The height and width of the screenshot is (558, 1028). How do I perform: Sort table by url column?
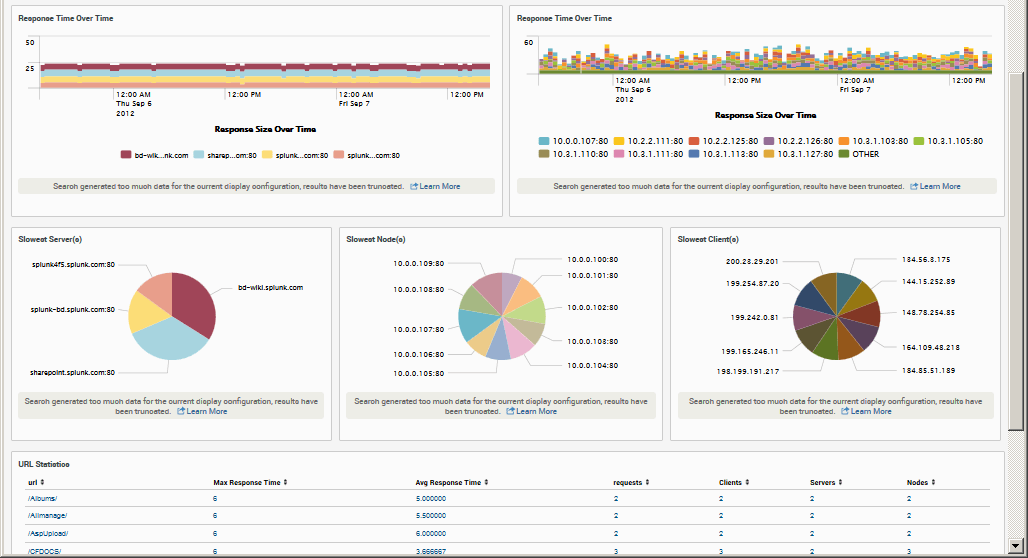pyautogui.click(x=36, y=483)
